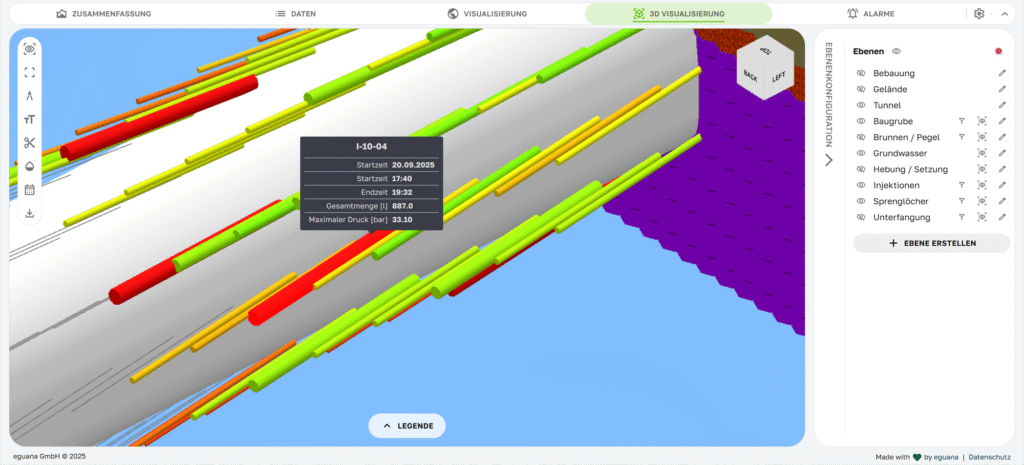Collapse the Ebenenkonfiguration side panel
Viewport: 1024px width, 465px height.
point(828,160)
